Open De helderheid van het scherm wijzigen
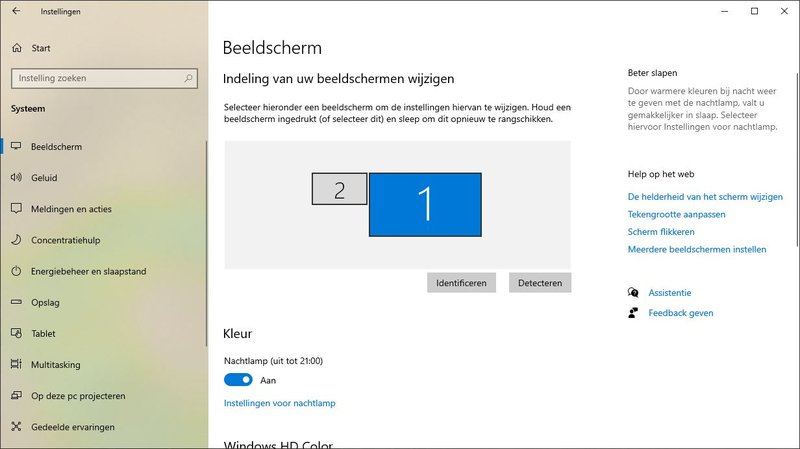 (x=705, y=196)
